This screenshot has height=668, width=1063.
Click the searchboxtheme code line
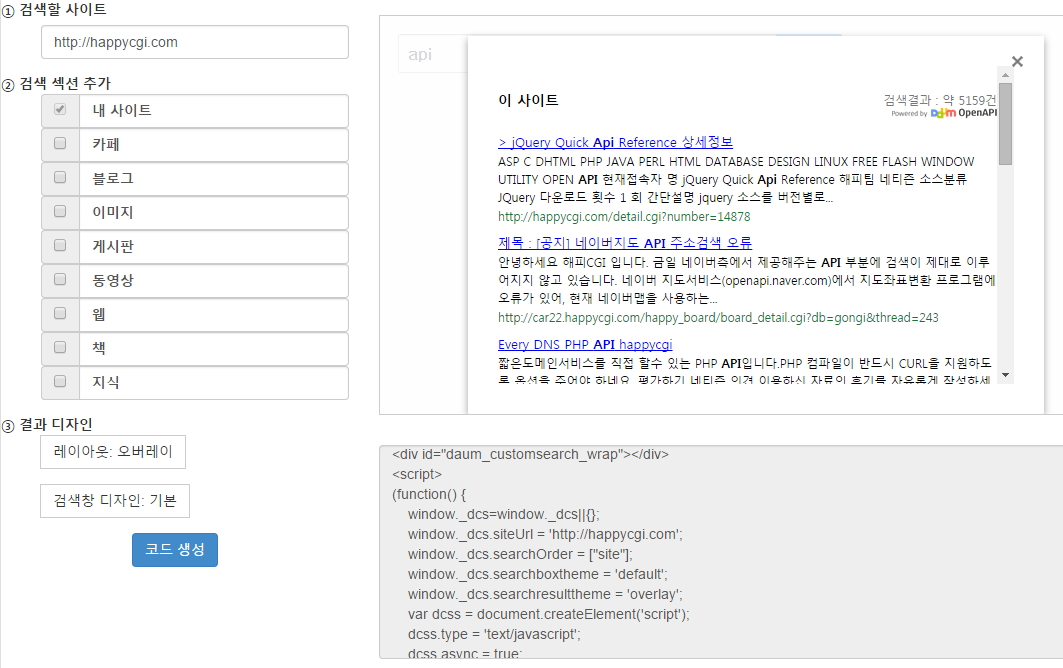[x=538, y=574]
